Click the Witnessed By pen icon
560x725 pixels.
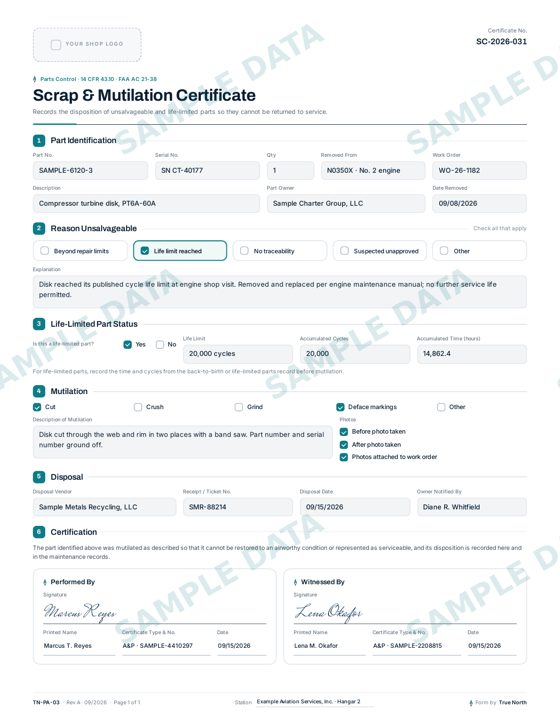coord(295,582)
